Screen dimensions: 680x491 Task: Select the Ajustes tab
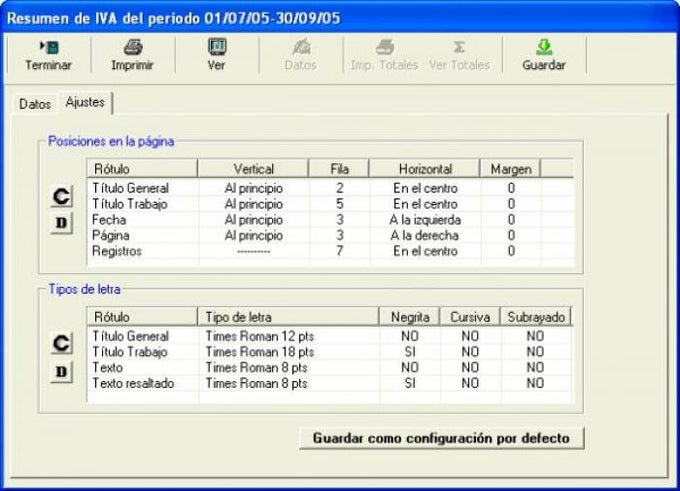(85, 102)
